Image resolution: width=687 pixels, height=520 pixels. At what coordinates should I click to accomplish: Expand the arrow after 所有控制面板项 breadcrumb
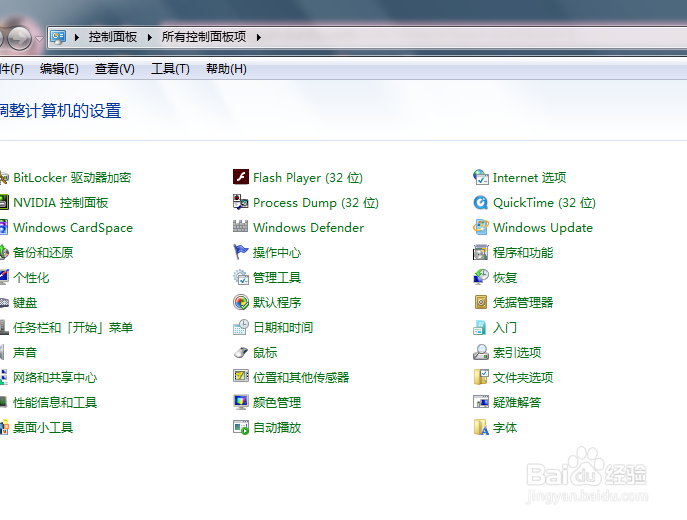click(259, 38)
